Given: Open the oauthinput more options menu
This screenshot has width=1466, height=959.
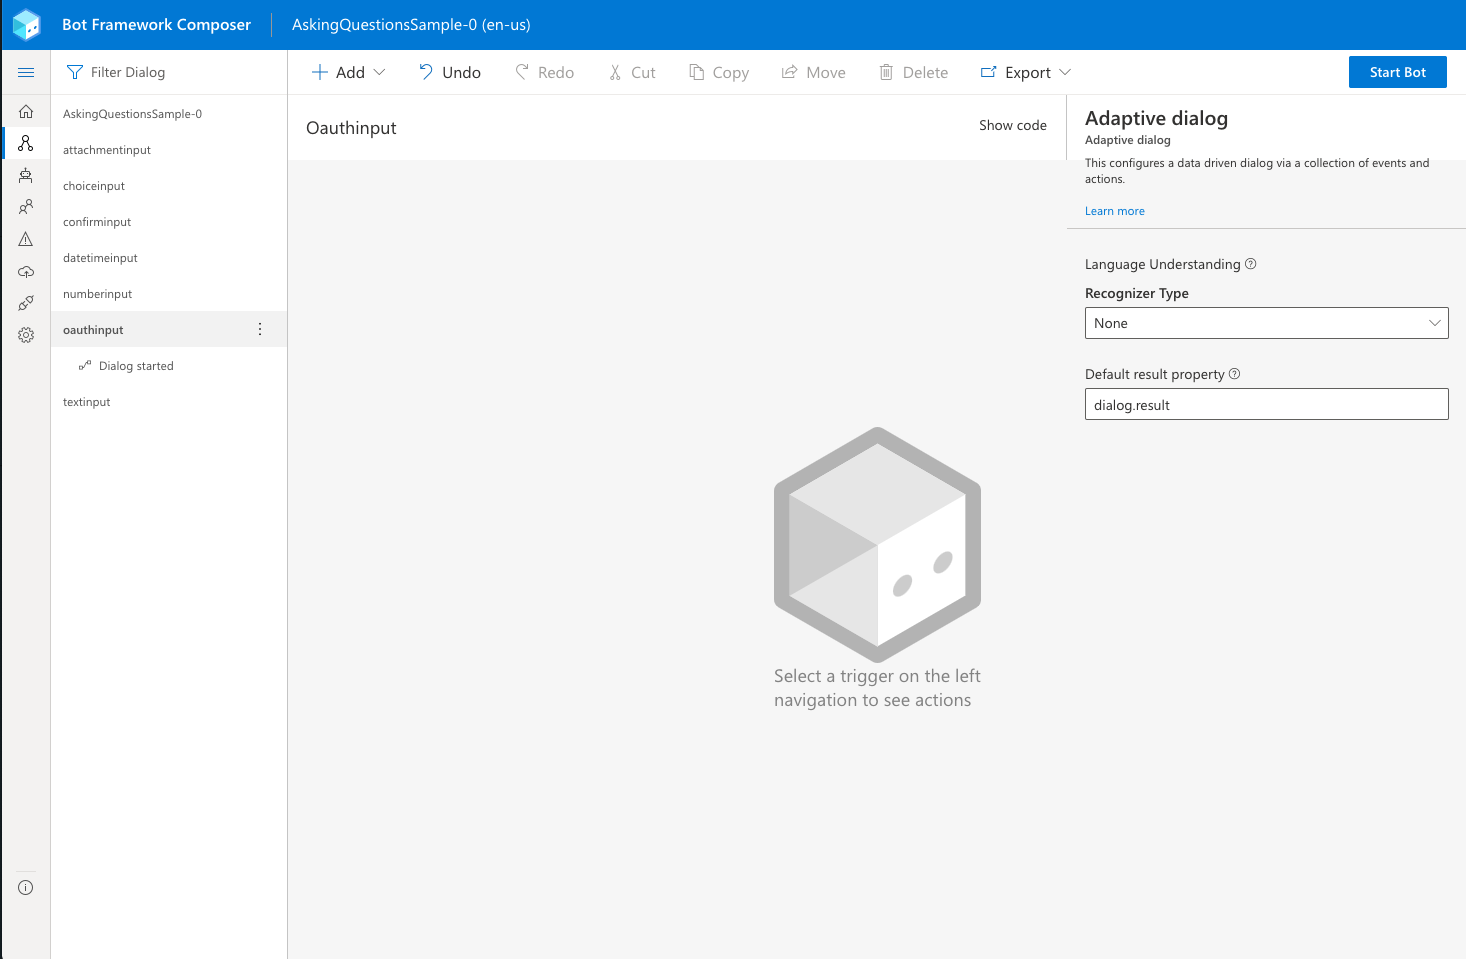Looking at the screenshot, I should coord(260,329).
